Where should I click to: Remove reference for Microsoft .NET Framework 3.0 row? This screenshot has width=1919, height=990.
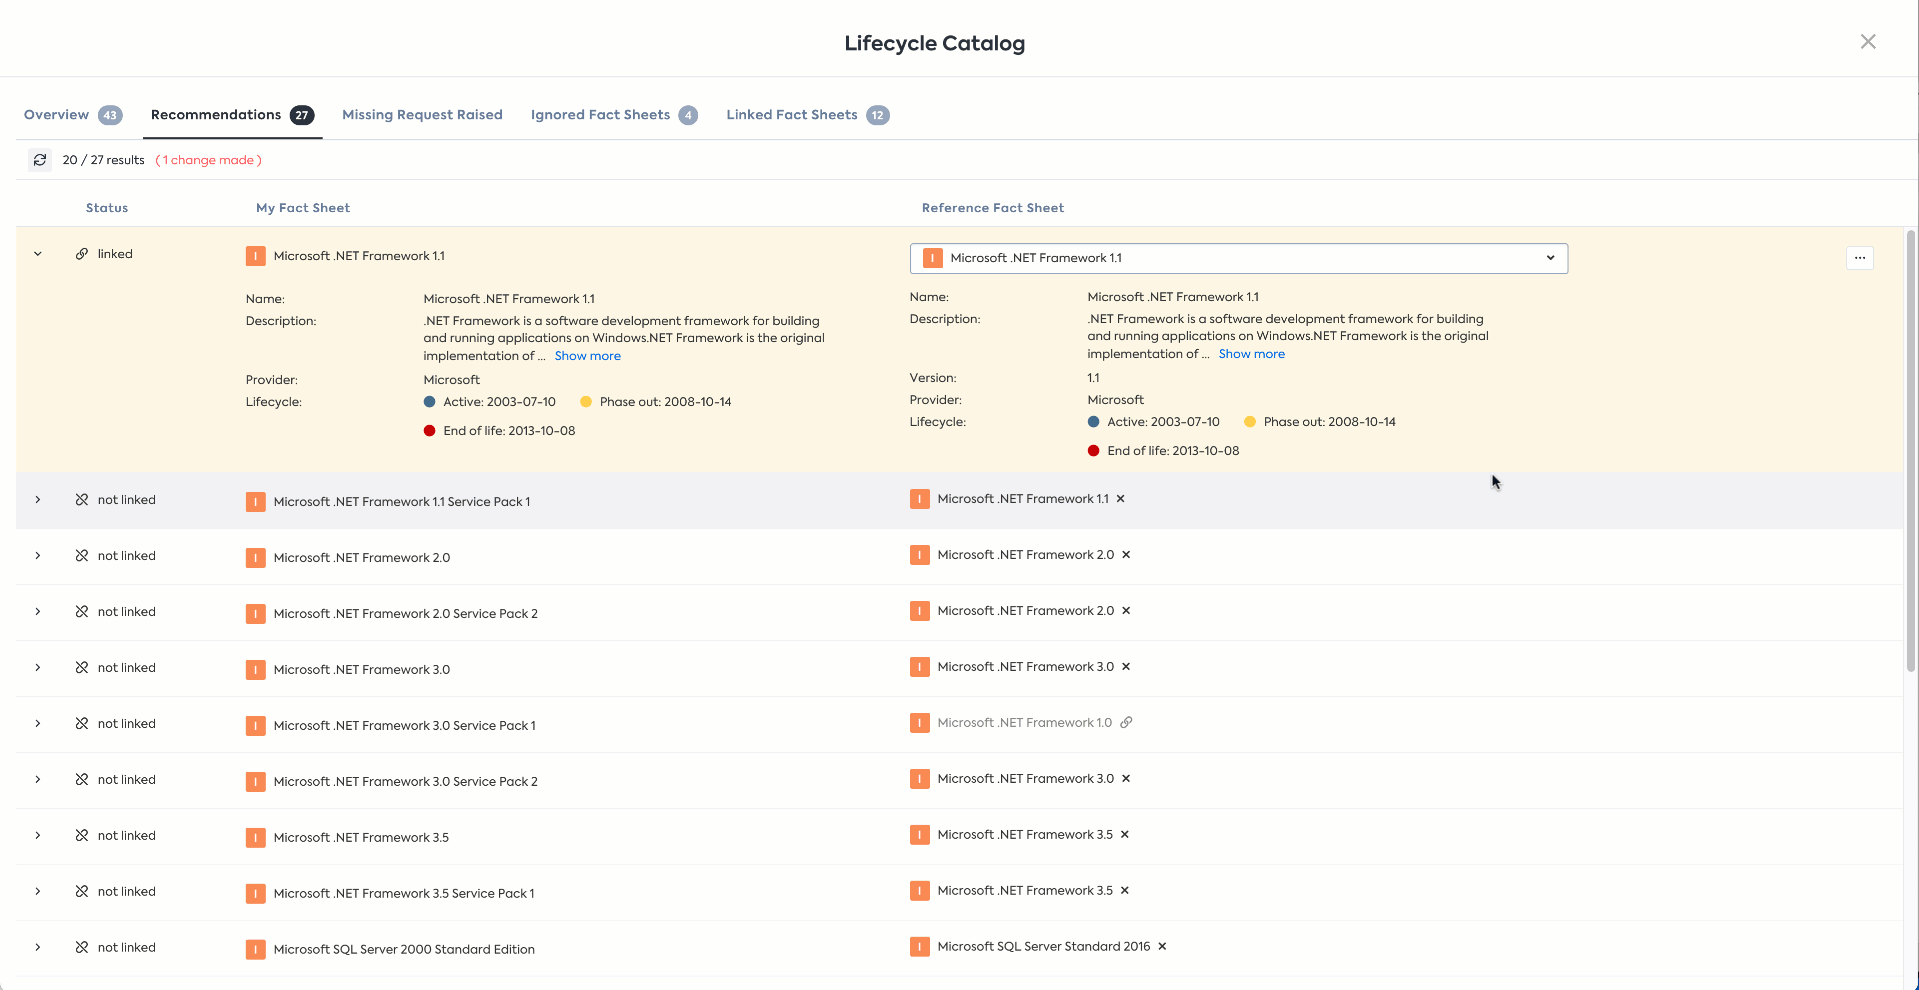coord(1126,667)
